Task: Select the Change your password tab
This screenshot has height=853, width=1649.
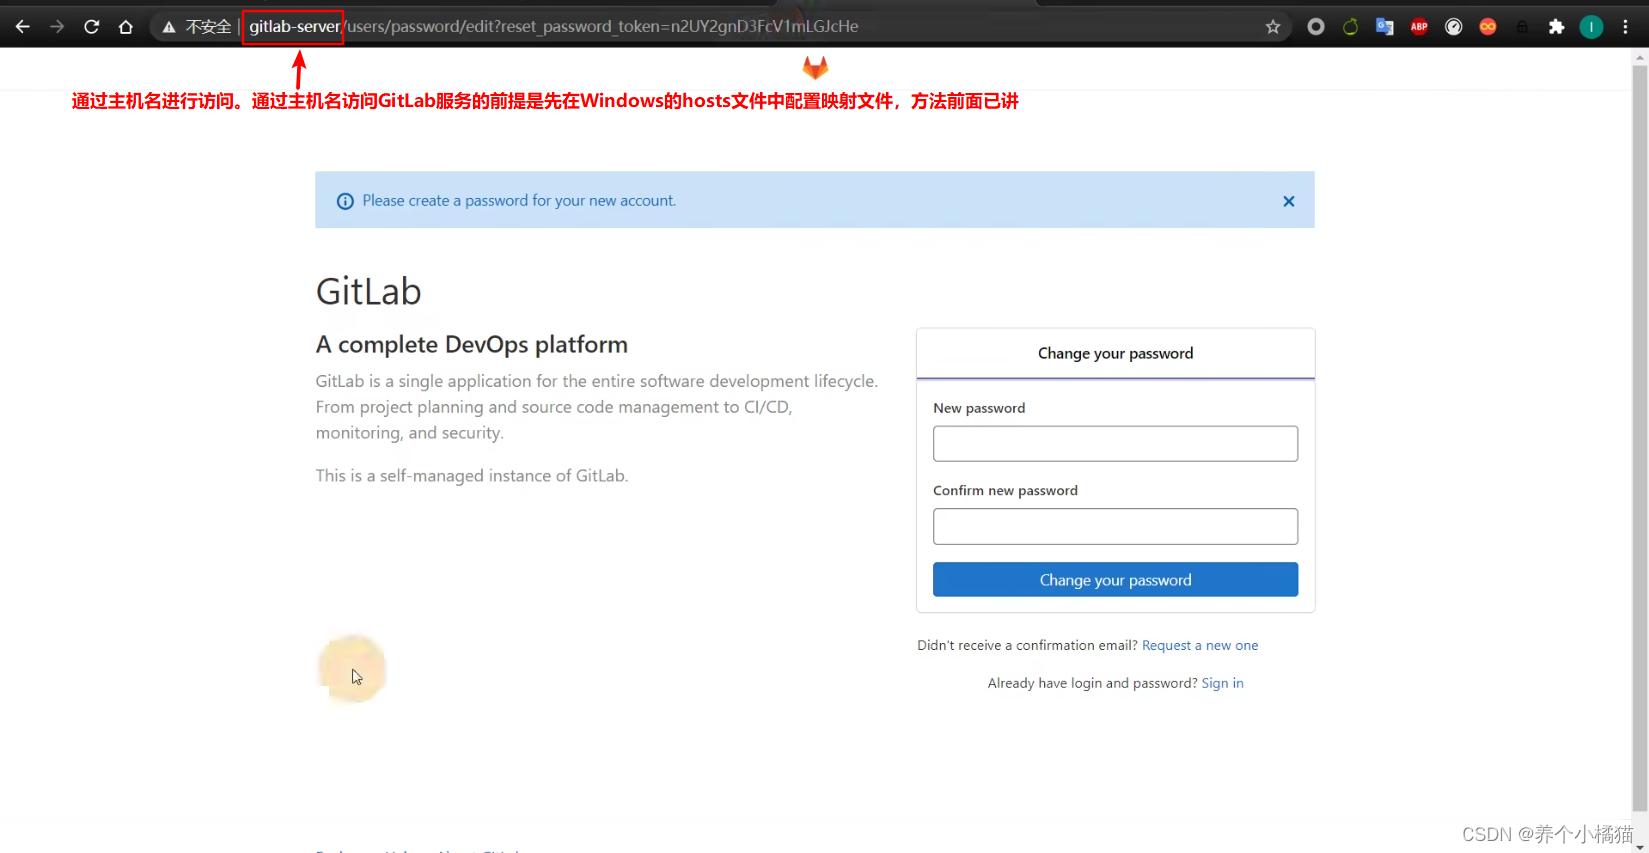Action: coord(1115,353)
